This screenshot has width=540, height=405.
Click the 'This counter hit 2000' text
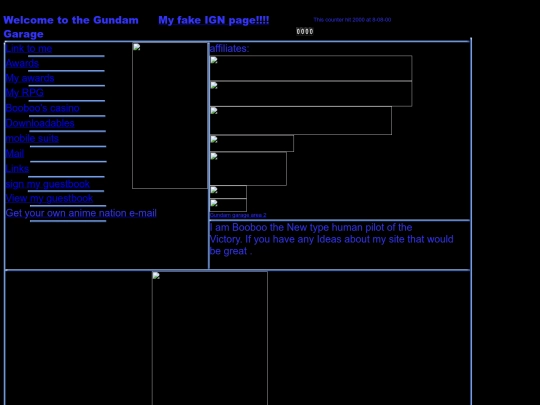[352, 20]
